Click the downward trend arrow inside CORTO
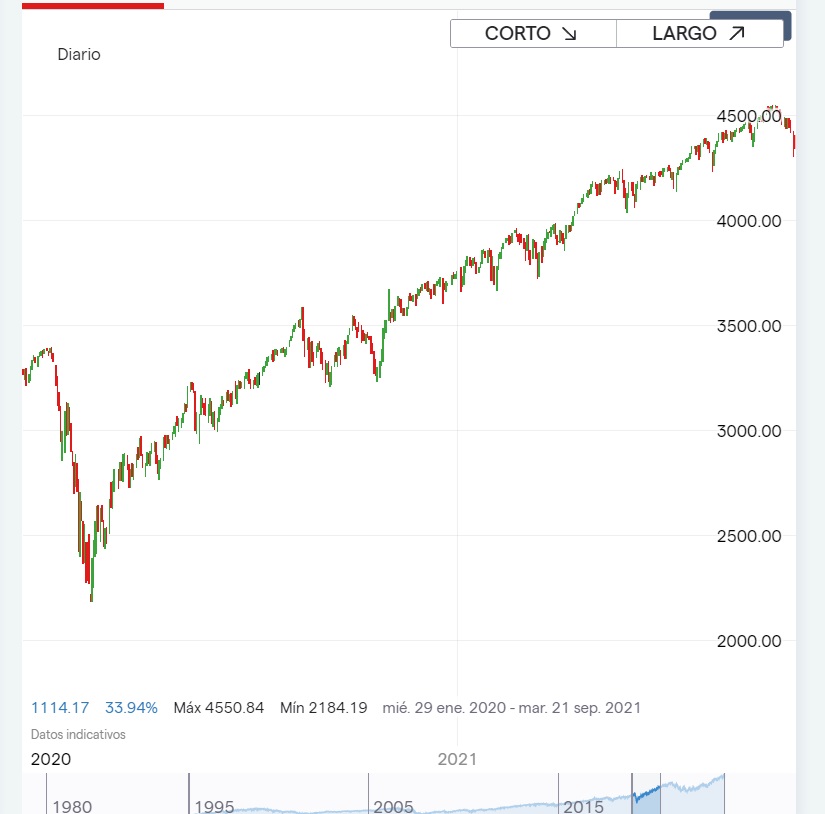825x814 pixels. point(571,33)
